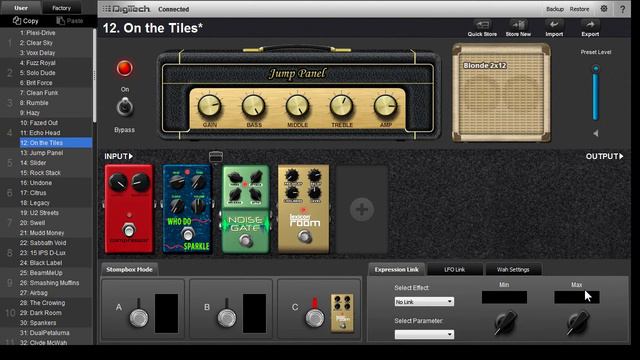Select preset 24: Black Label
This screenshot has width=640, height=360.
[41, 263]
